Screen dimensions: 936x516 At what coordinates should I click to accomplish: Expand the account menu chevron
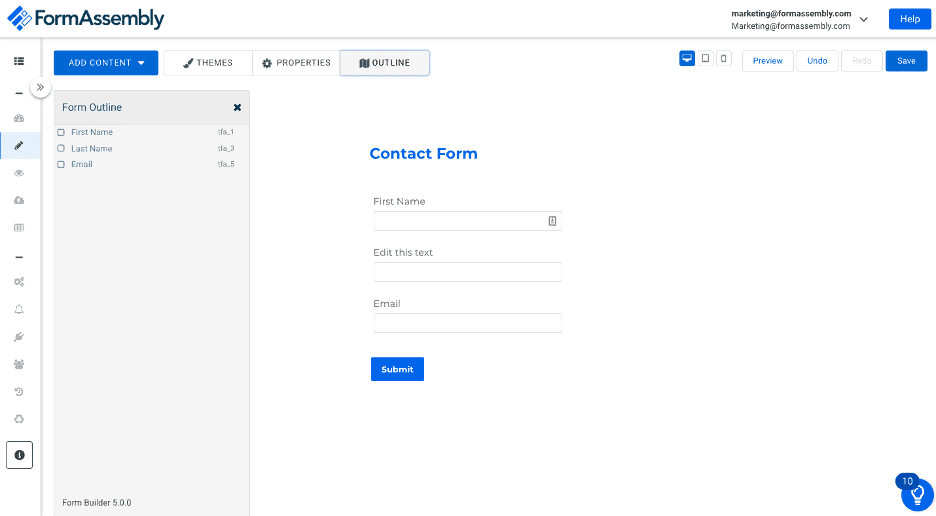[x=864, y=19]
